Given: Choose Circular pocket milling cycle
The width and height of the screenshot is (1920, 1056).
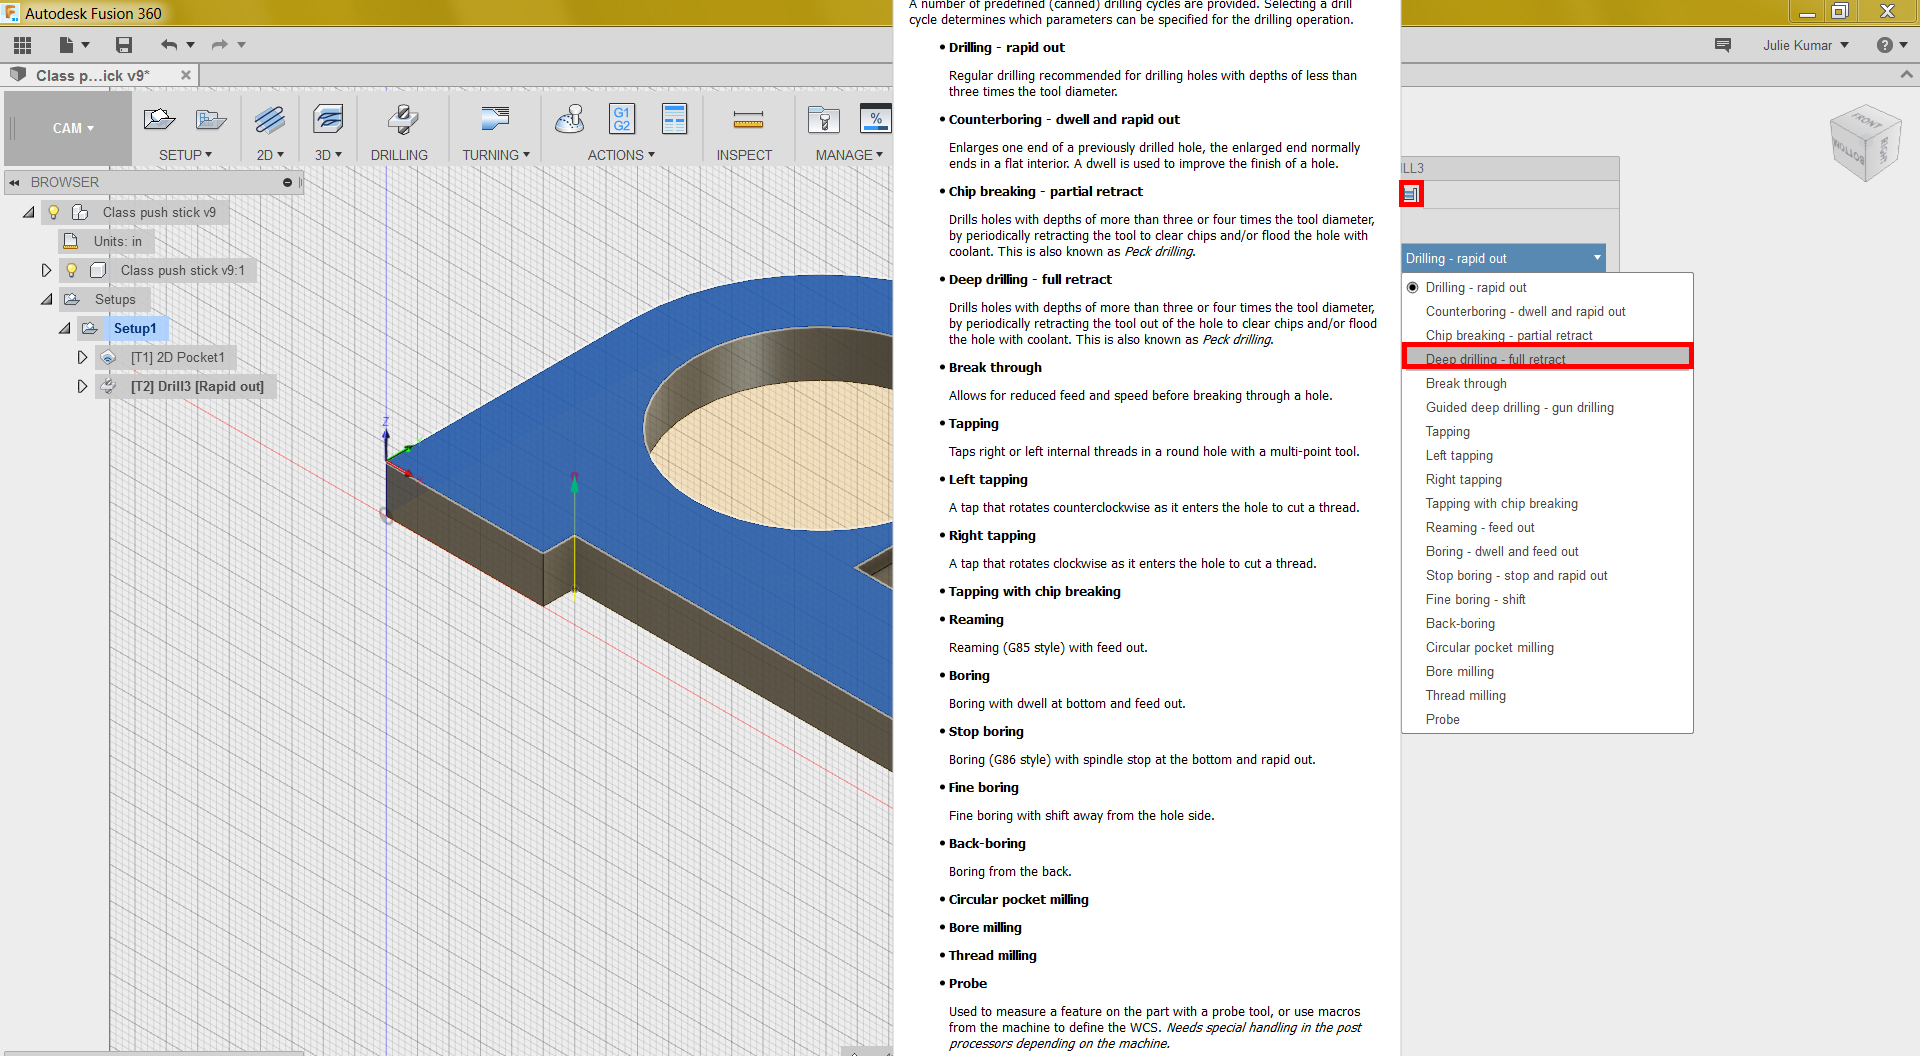Looking at the screenshot, I should pyautogui.click(x=1547, y=647).
